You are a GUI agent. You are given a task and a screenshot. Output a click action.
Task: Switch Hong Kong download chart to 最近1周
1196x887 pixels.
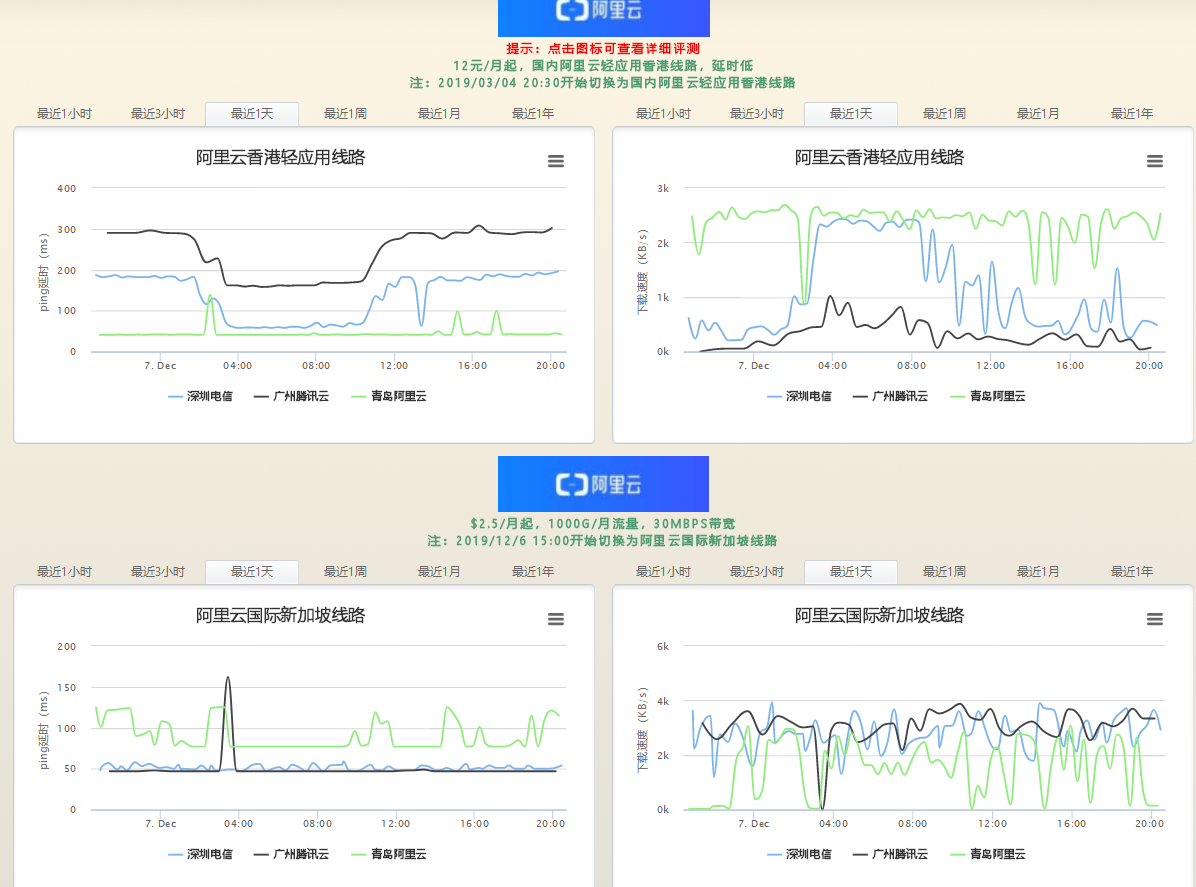pos(944,114)
